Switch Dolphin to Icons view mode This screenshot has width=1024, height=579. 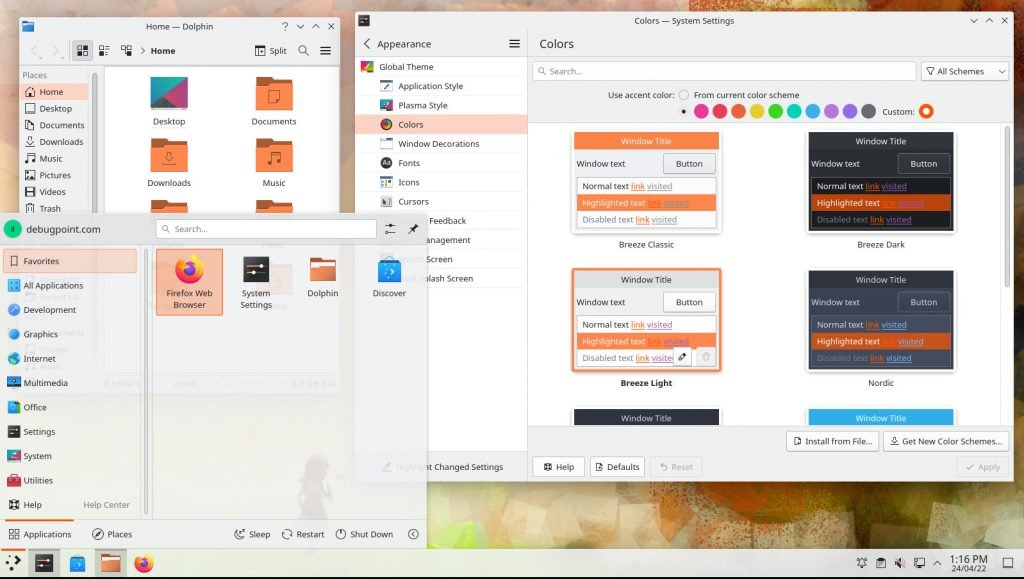(82, 50)
